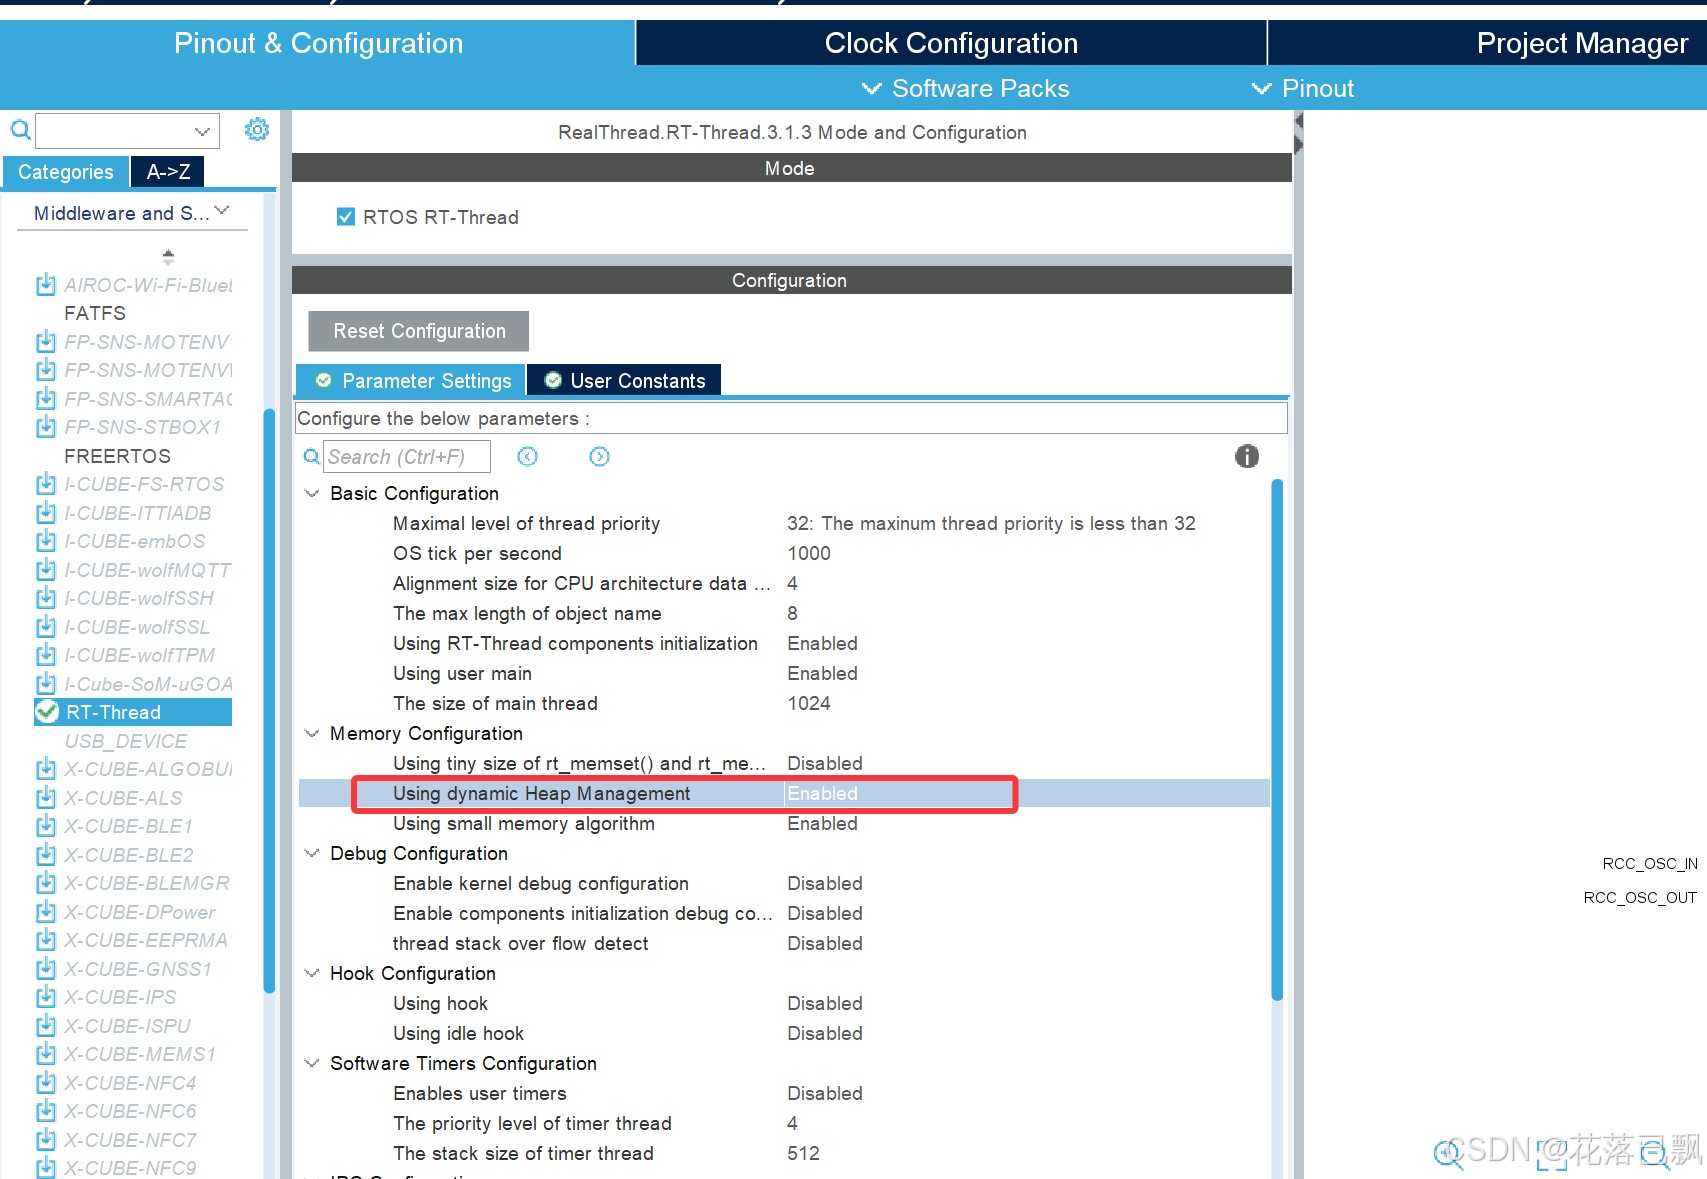Select Using idle hook Disabled value
Viewport: 1707px width, 1179px height.
[825, 1033]
